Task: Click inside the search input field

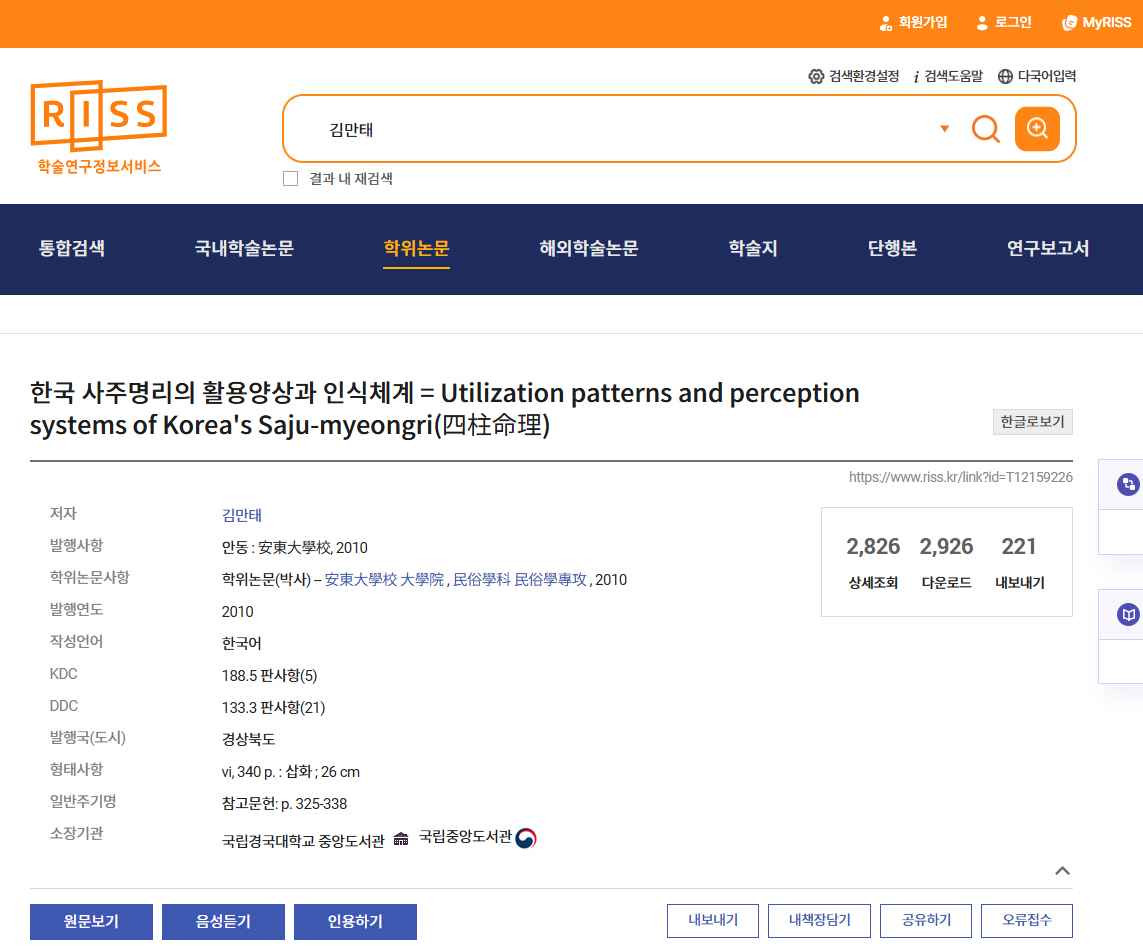Action: 620,129
